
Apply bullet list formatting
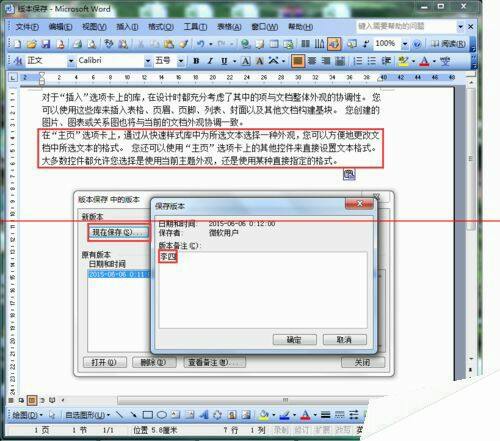click(372, 61)
